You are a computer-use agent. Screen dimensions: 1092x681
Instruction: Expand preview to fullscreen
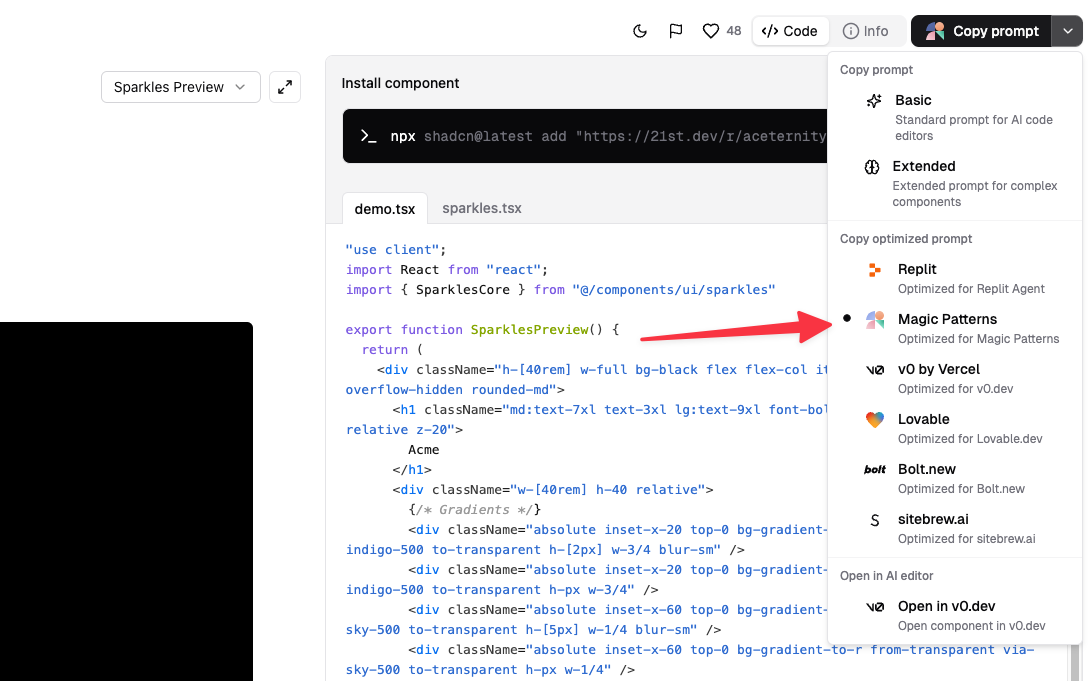[x=285, y=87]
